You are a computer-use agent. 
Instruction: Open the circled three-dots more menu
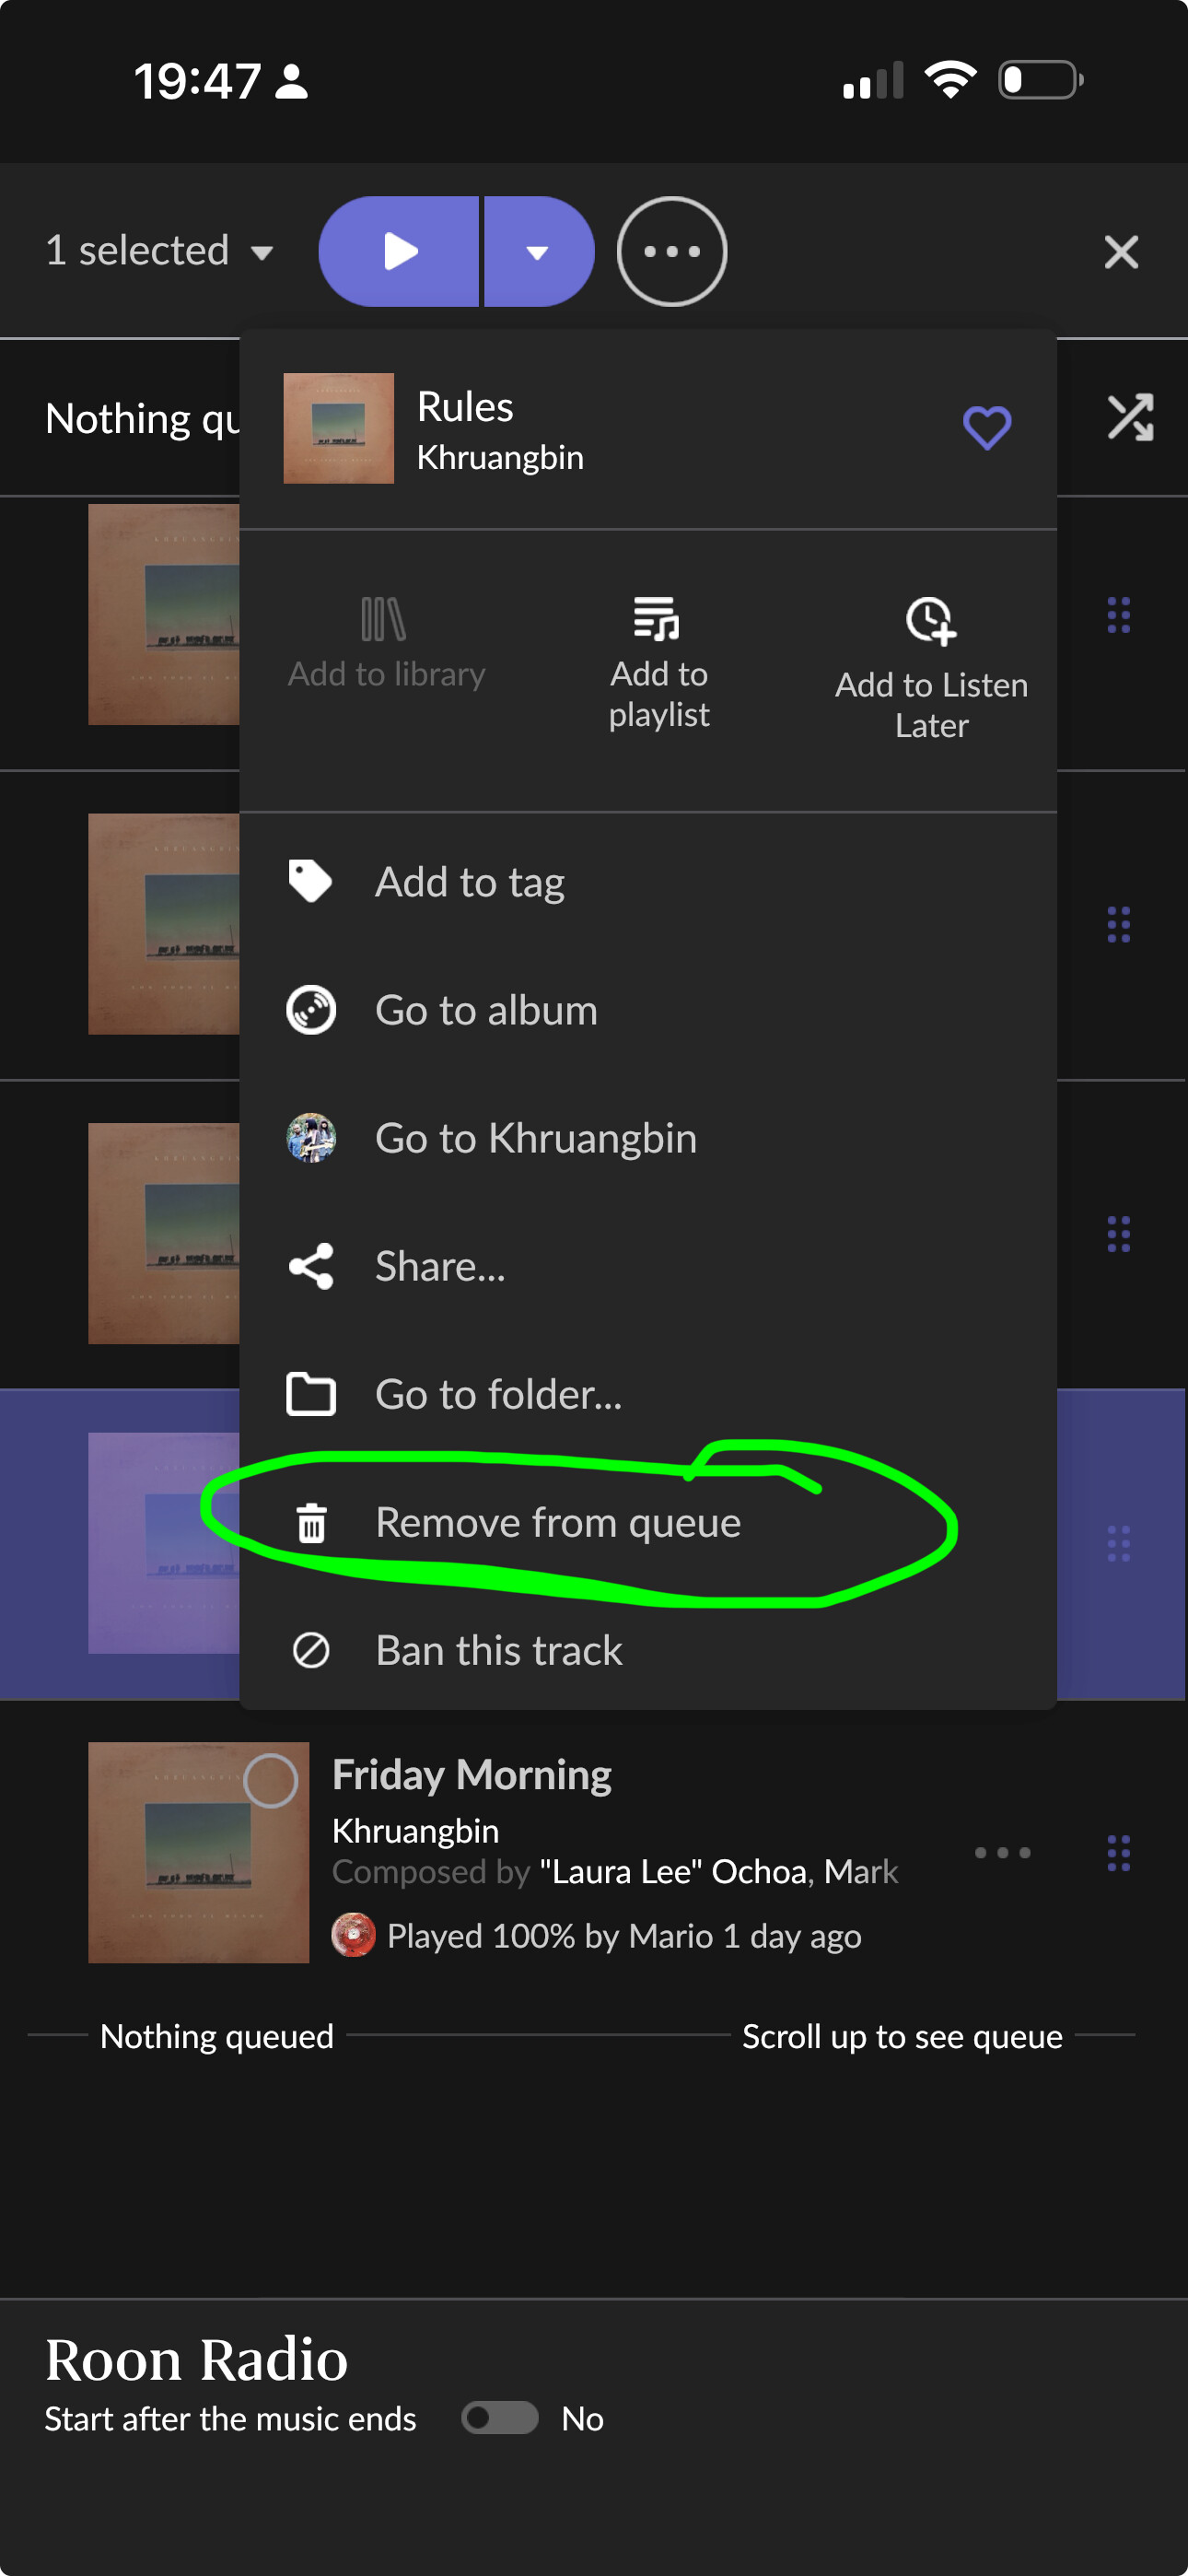[x=671, y=251]
